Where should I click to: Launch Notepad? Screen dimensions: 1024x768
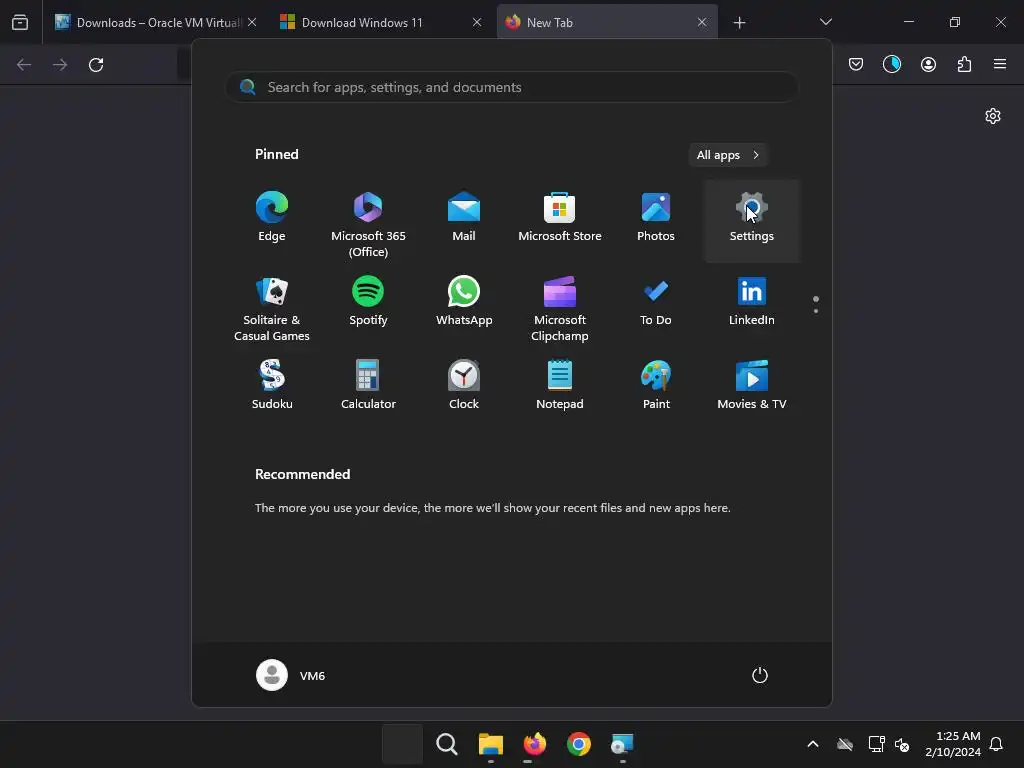560,387
